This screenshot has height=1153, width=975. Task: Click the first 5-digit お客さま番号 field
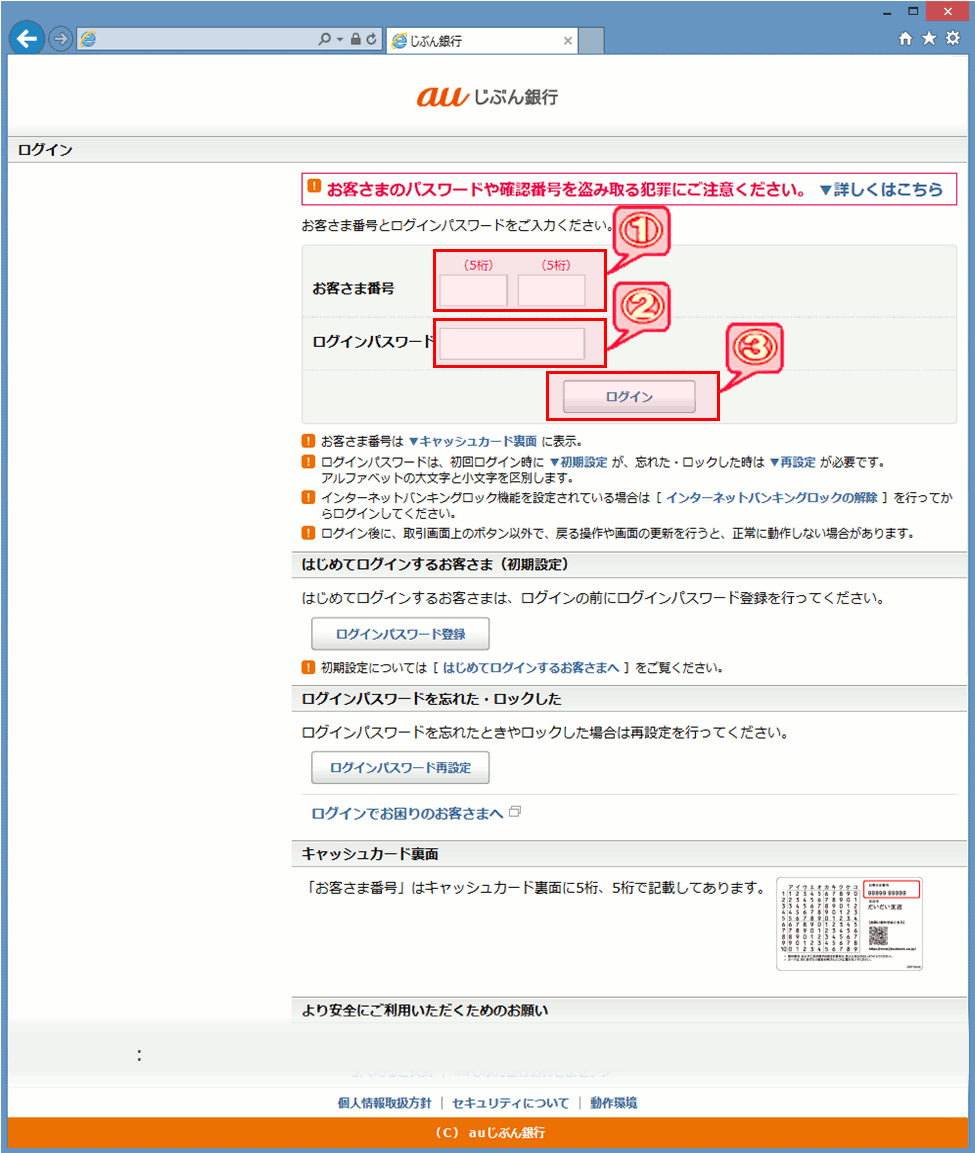point(474,290)
